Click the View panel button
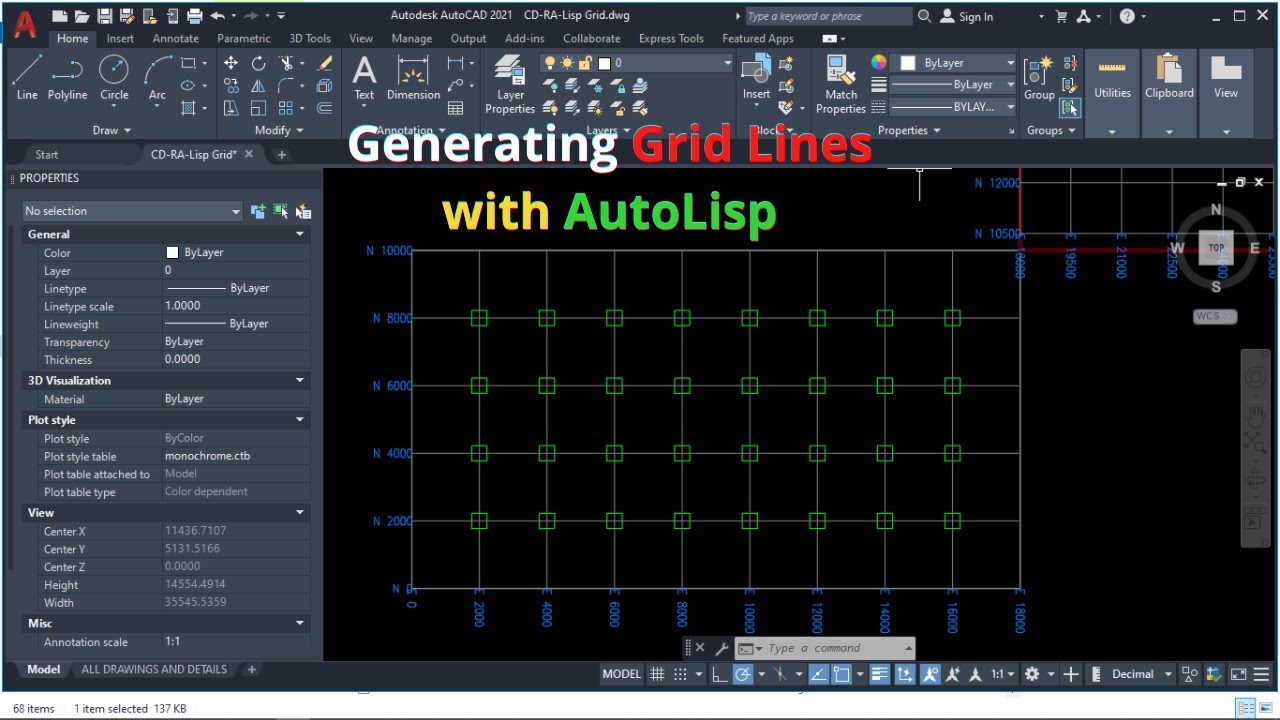 (1226, 92)
